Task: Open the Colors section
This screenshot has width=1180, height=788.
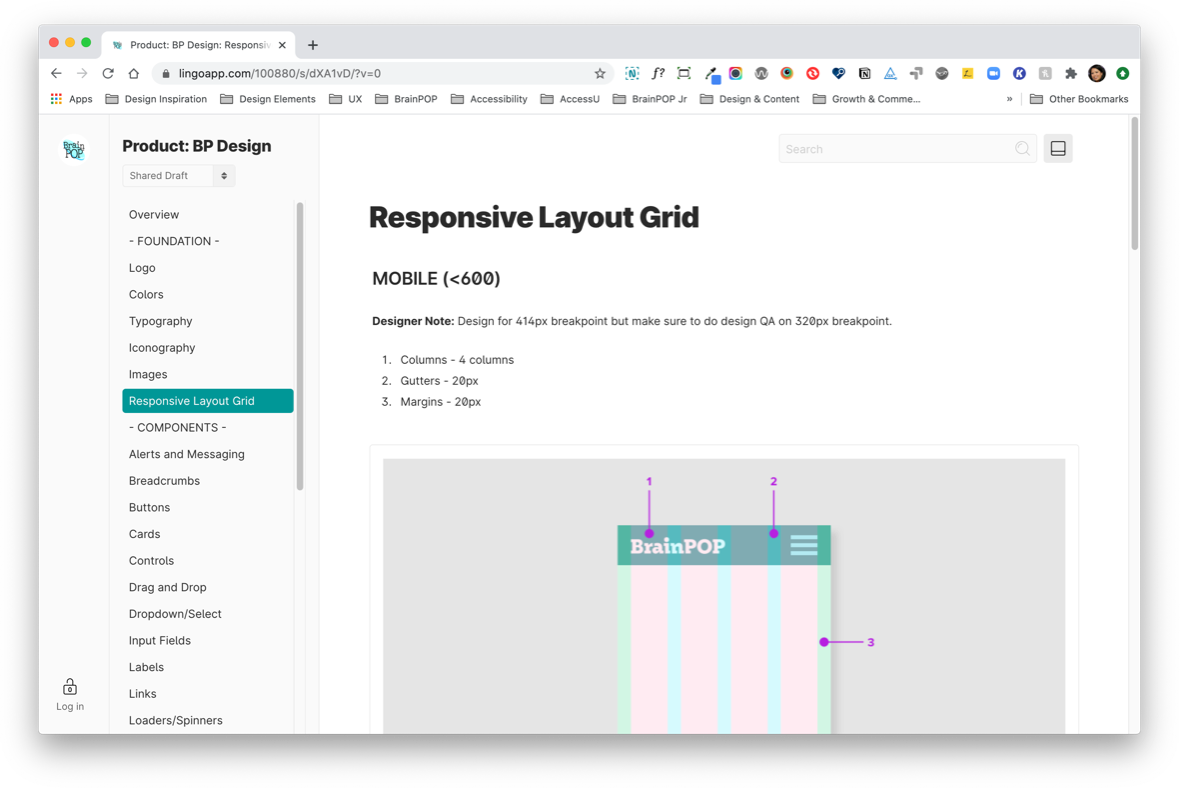Action: pyautogui.click(x=146, y=294)
